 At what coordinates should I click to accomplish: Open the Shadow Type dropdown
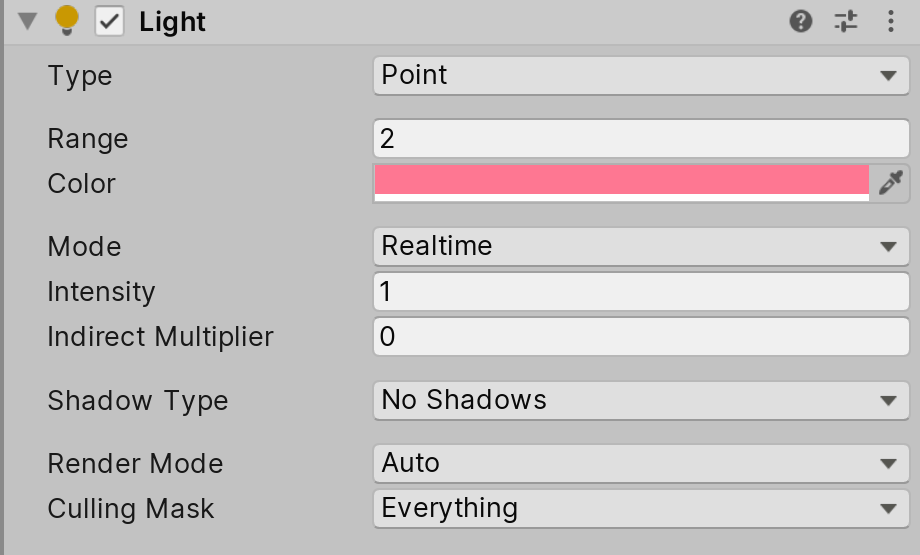(x=641, y=401)
